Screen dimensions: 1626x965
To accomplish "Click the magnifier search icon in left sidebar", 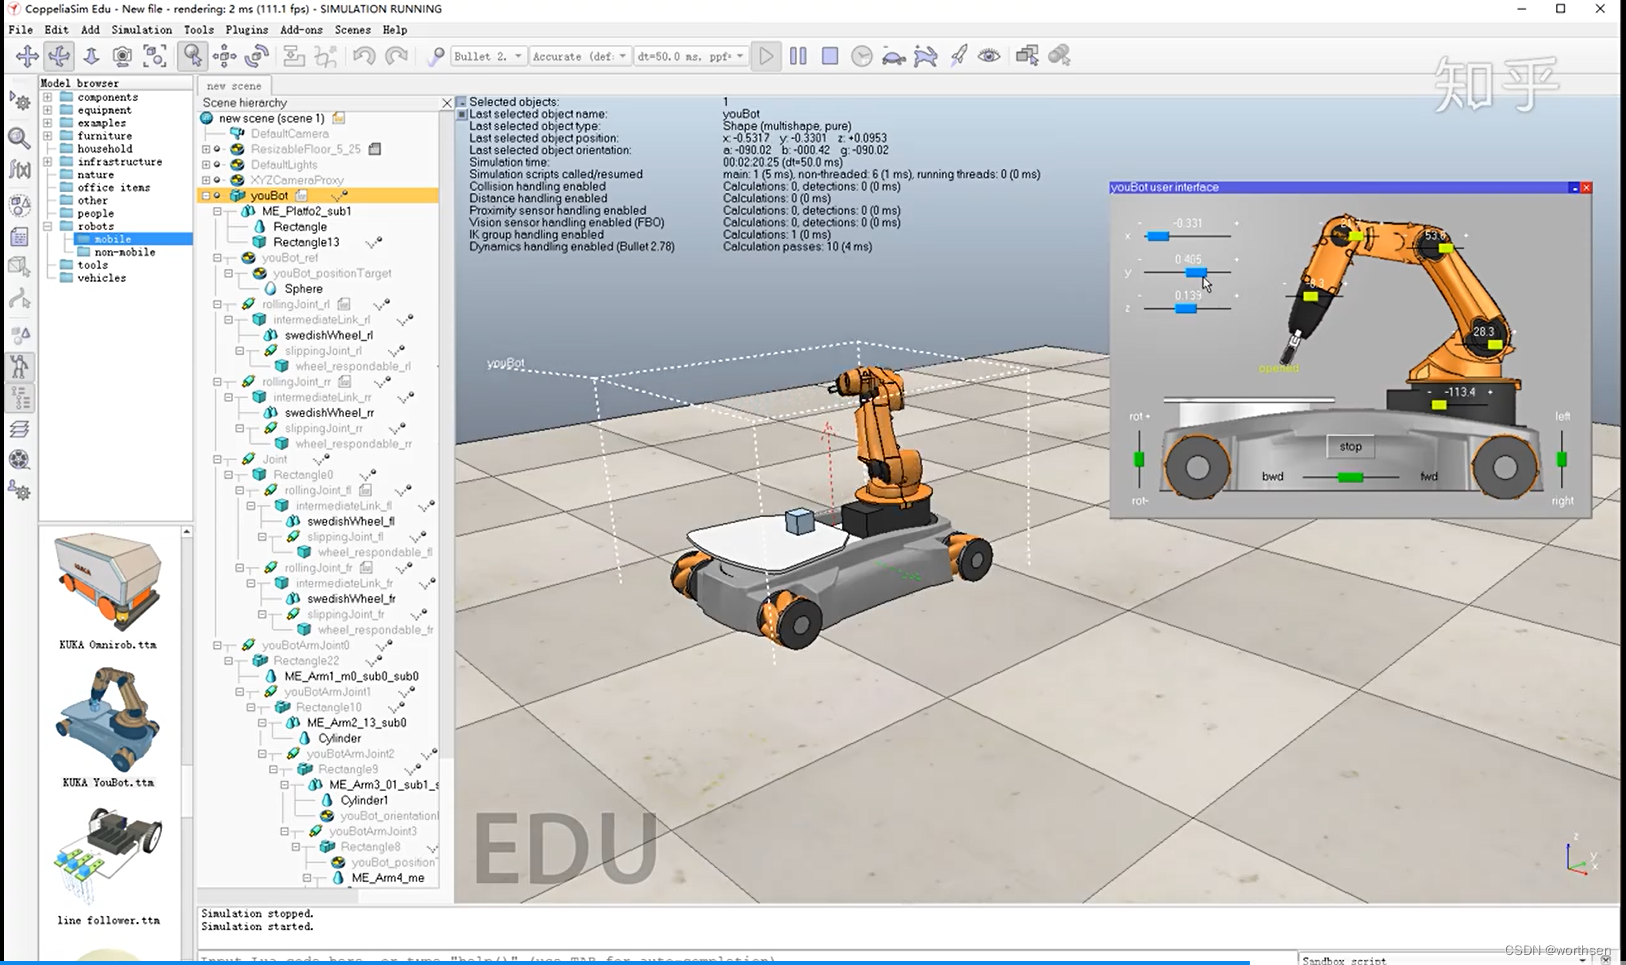I will 19,138.
